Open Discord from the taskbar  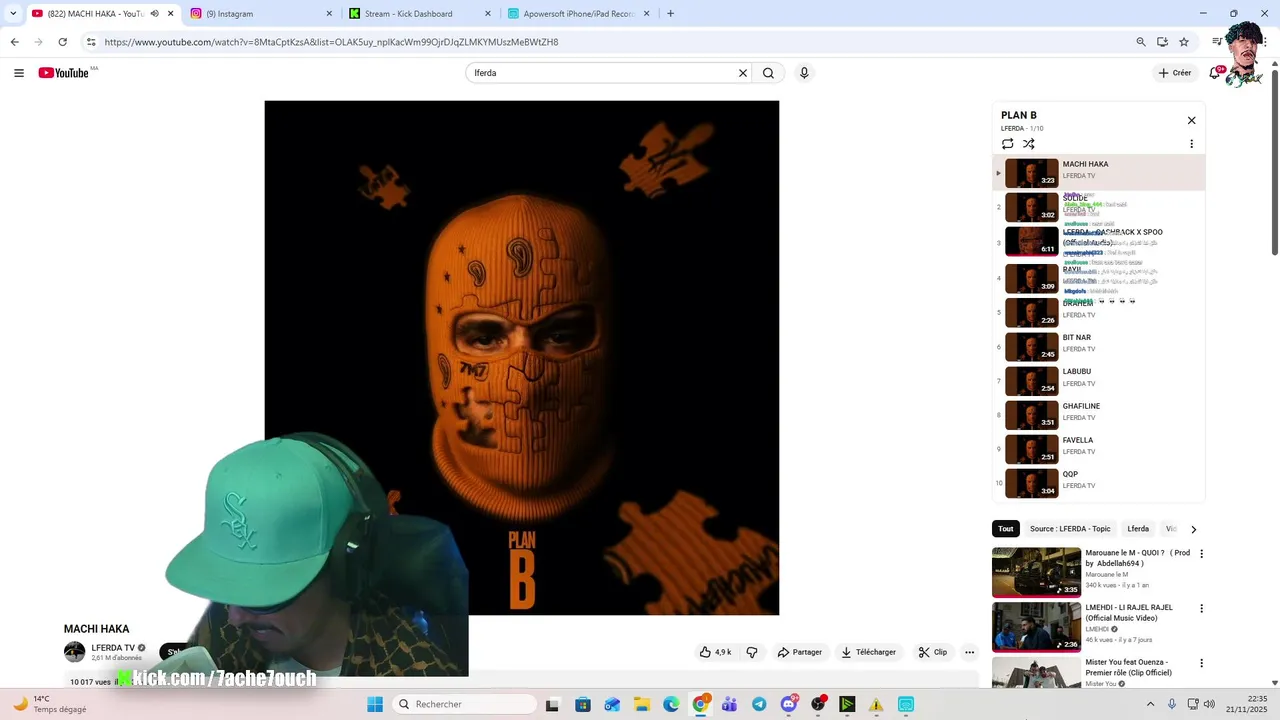pyautogui.click(x=789, y=704)
